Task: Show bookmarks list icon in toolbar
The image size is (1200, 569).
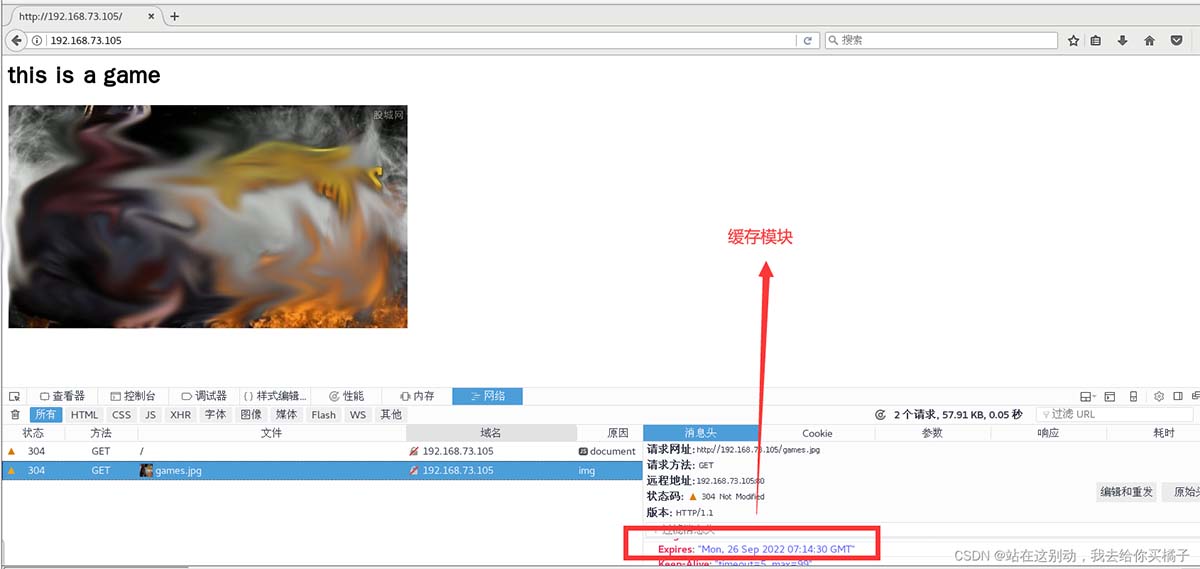Action: 1096,41
